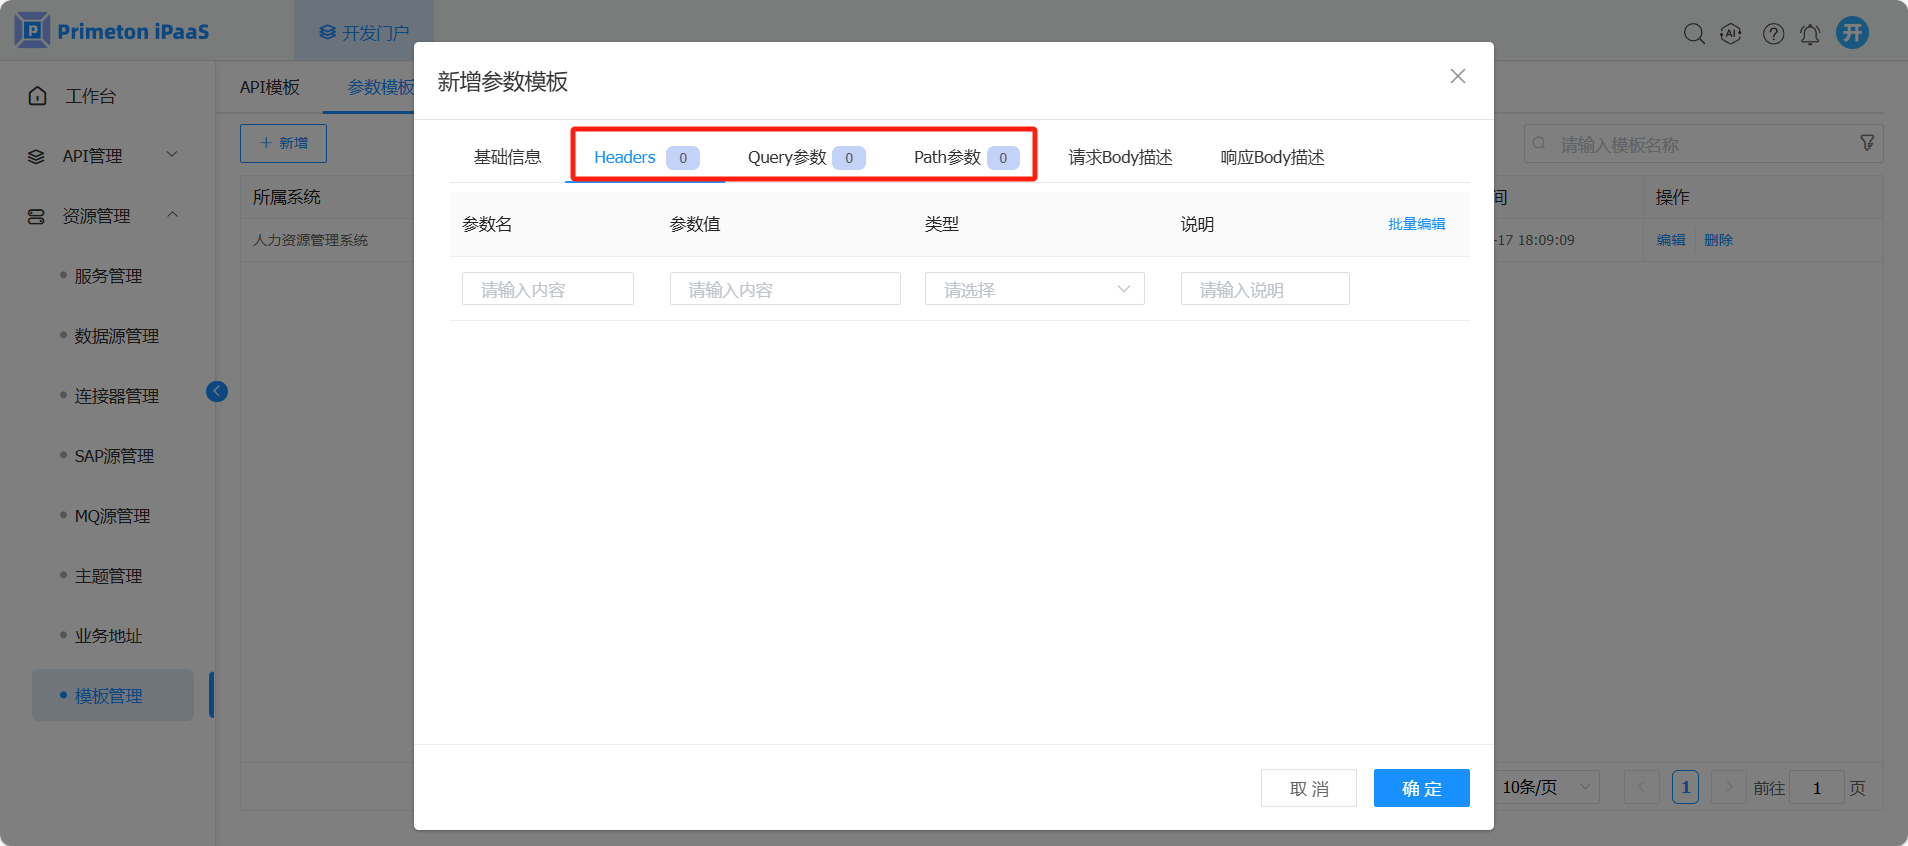Open the help question mark icon

point(1773,34)
